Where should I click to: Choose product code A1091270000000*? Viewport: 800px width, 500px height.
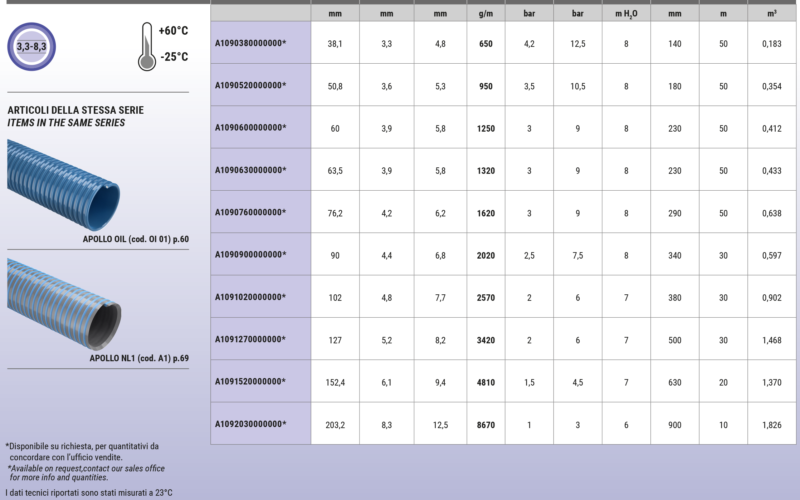click(250, 339)
